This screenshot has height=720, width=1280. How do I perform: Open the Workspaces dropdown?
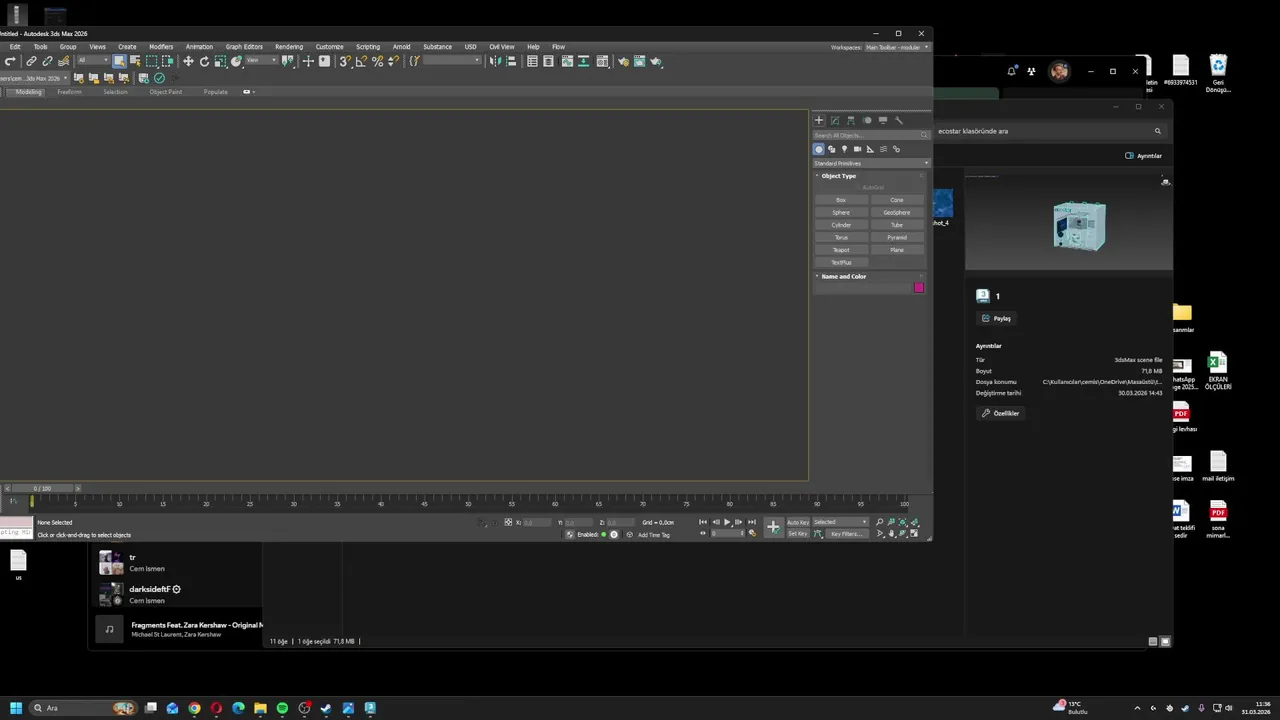point(897,47)
